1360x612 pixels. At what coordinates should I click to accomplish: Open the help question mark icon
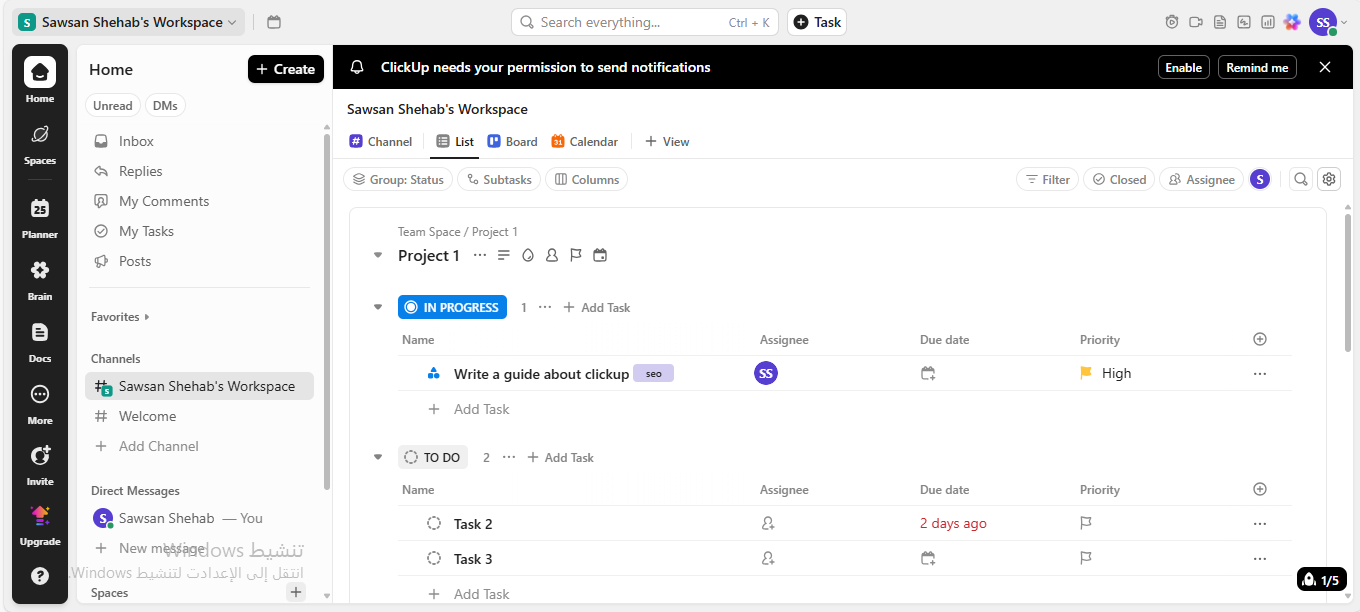pyautogui.click(x=40, y=576)
